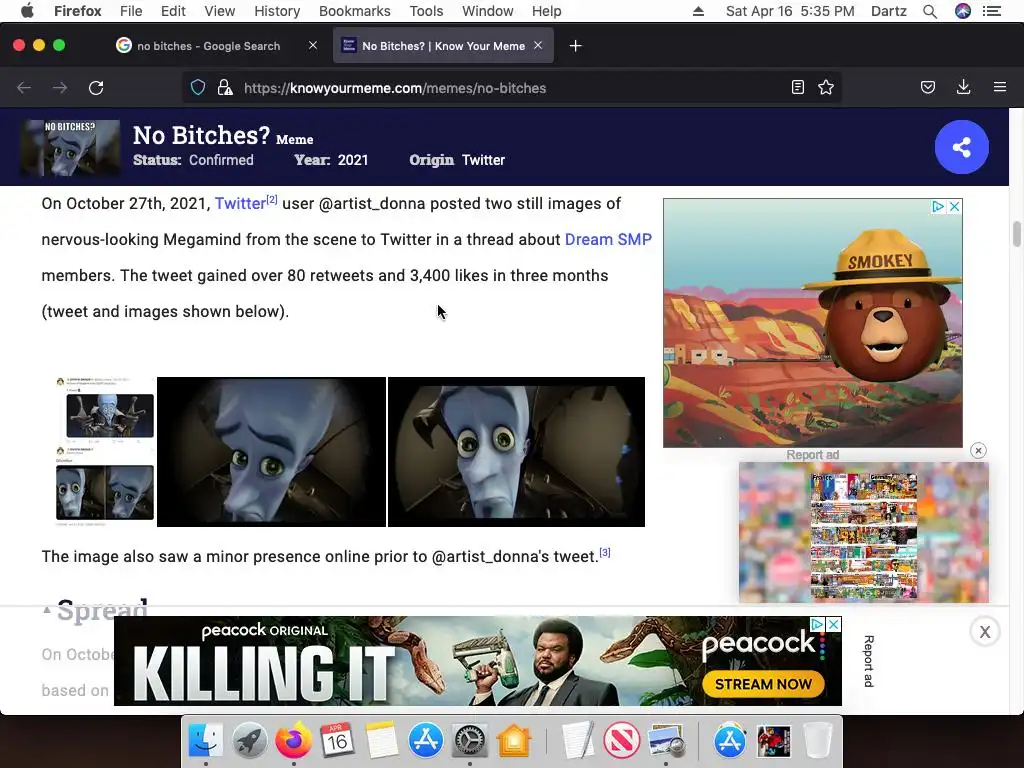Switch to Firefox in the Dock

coord(293,741)
